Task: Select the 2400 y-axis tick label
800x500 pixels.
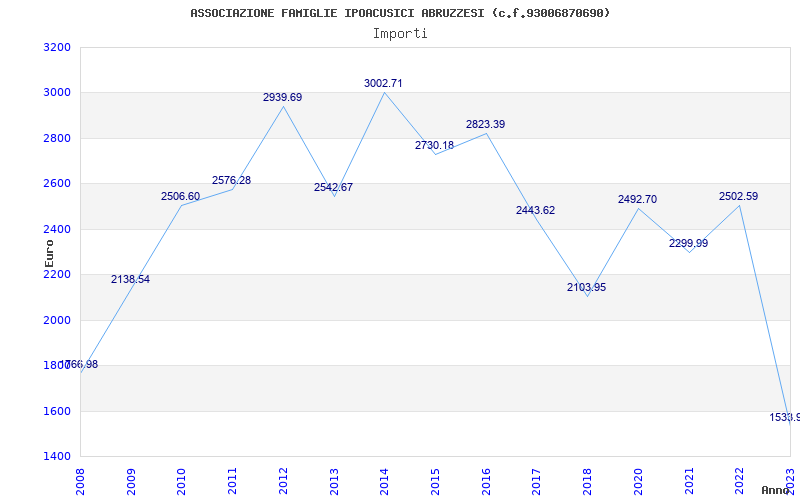Action: pos(57,230)
